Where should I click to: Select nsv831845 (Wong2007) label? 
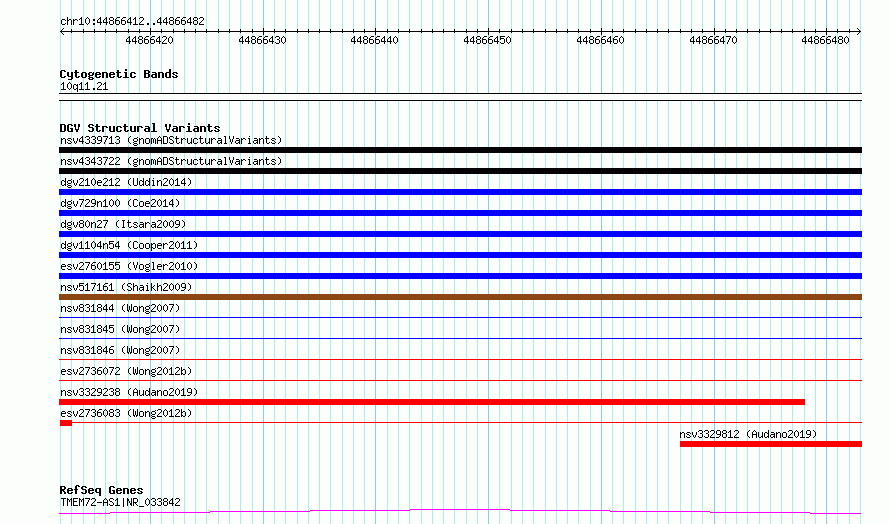tap(120, 329)
